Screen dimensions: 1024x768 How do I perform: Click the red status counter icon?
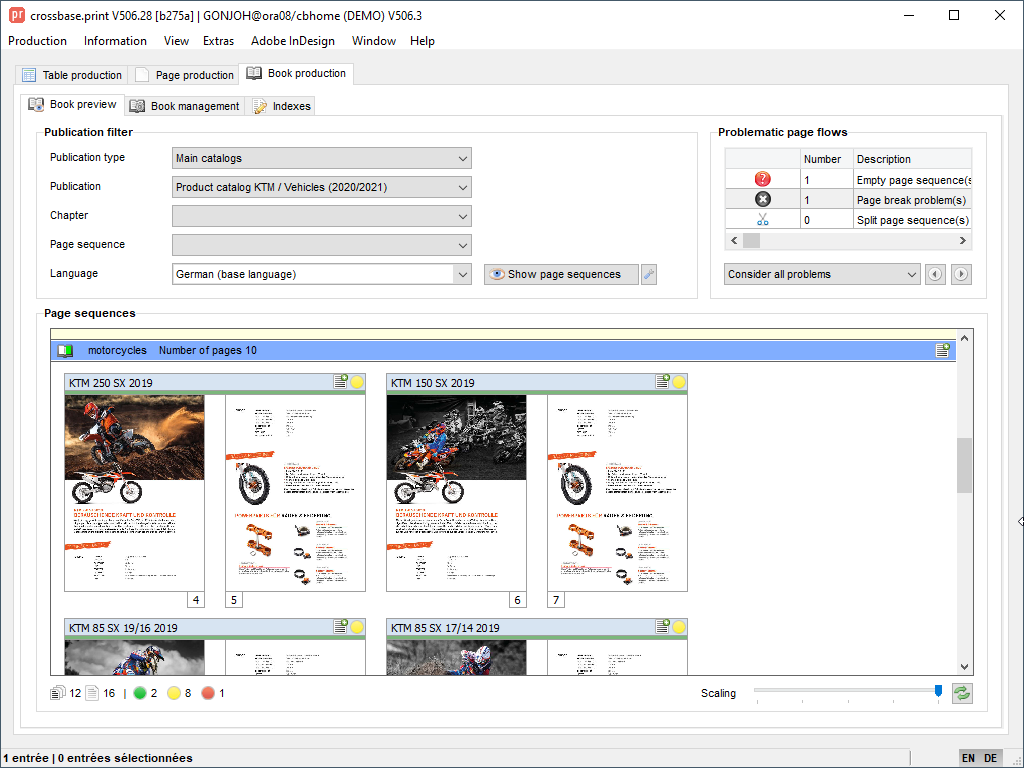pyautogui.click(x=208, y=693)
